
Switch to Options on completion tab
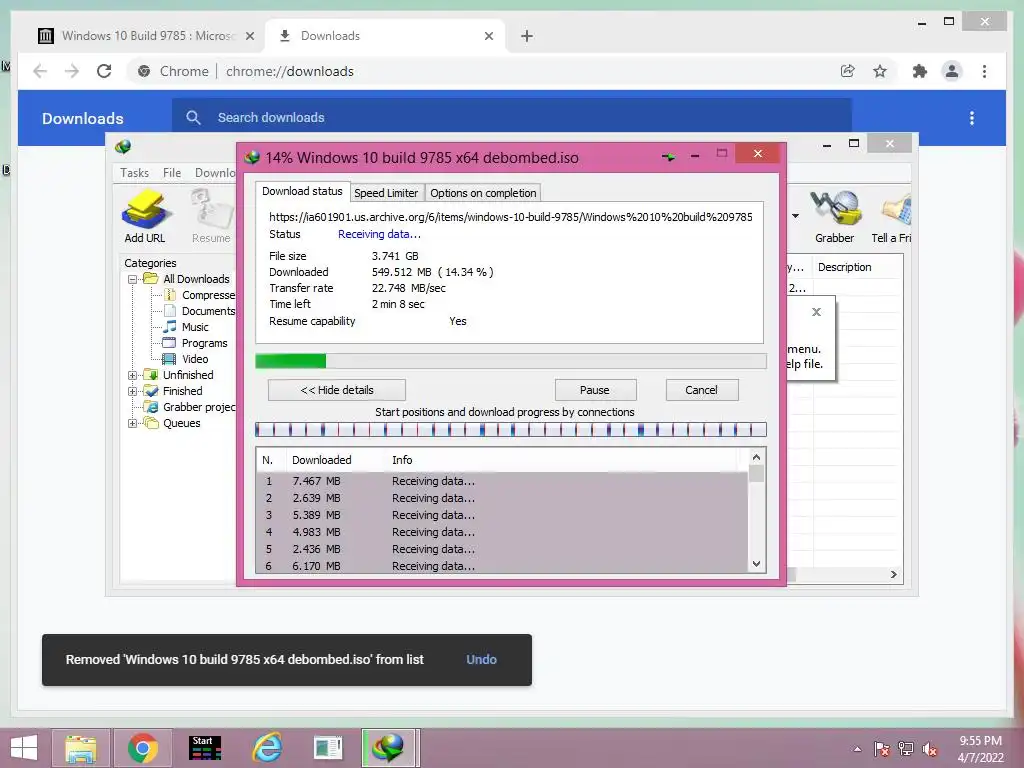[483, 193]
